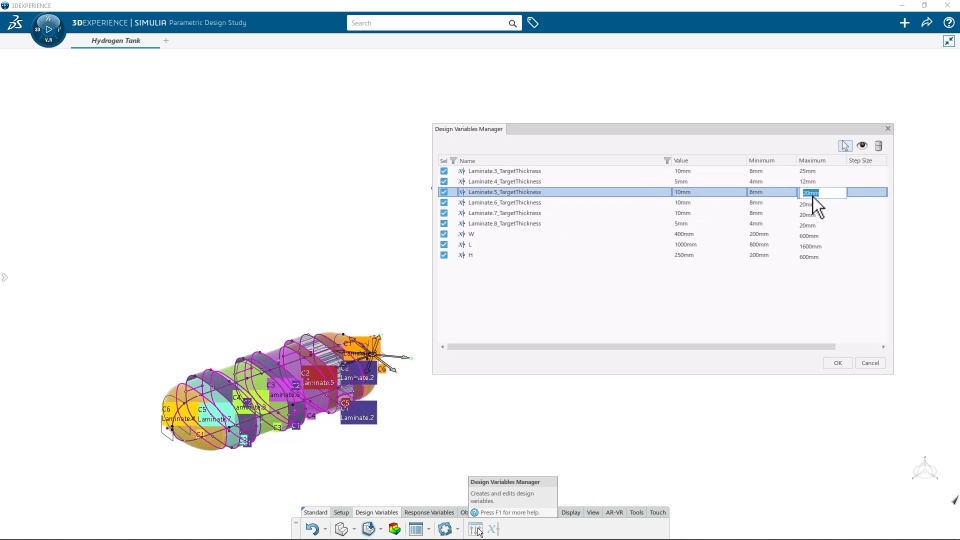Open the Tools tab
The image size is (960, 540).
[x=637, y=512]
